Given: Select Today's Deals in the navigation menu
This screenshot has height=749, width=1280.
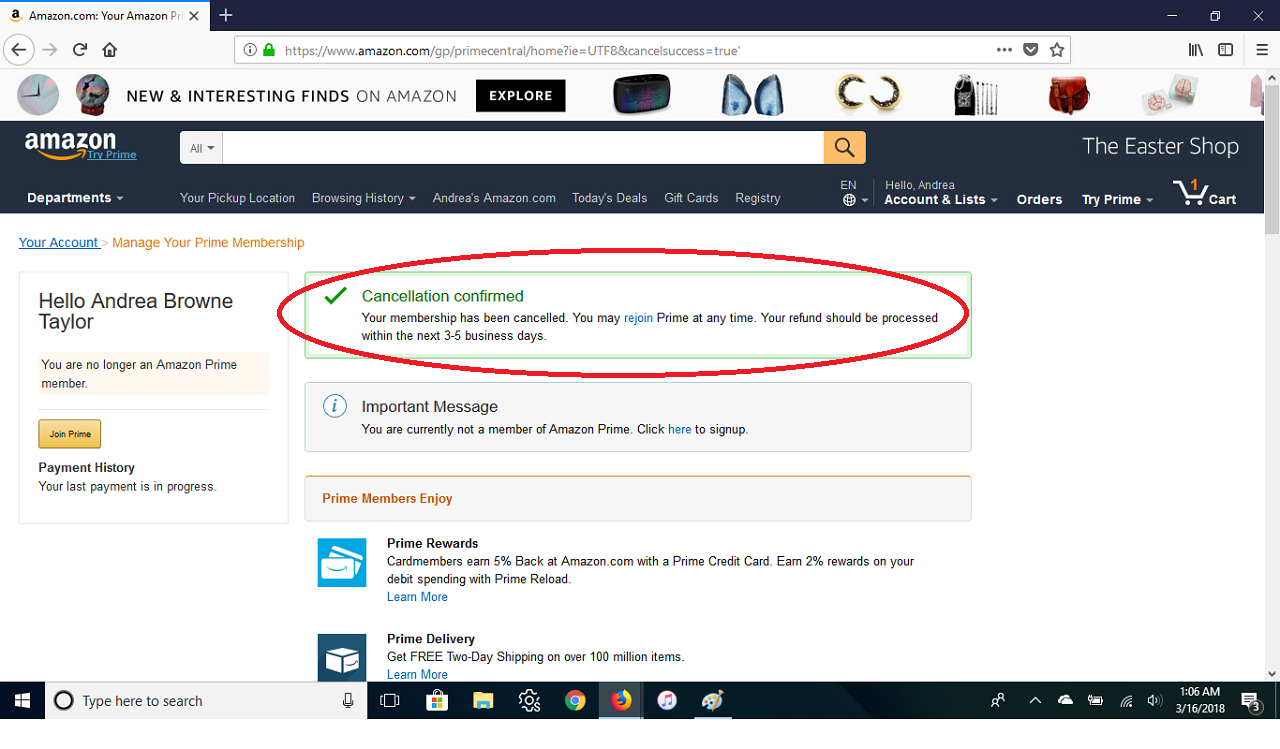Looking at the screenshot, I should 609,198.
